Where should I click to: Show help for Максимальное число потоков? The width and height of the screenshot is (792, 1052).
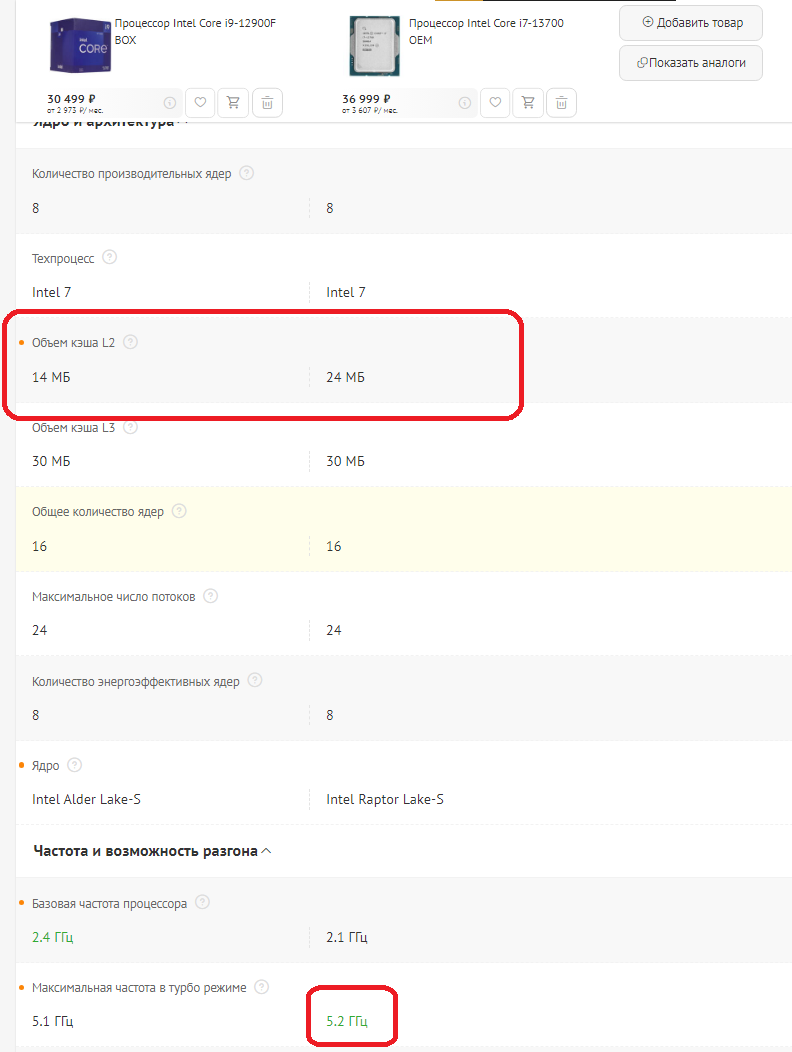pos(211,596)
